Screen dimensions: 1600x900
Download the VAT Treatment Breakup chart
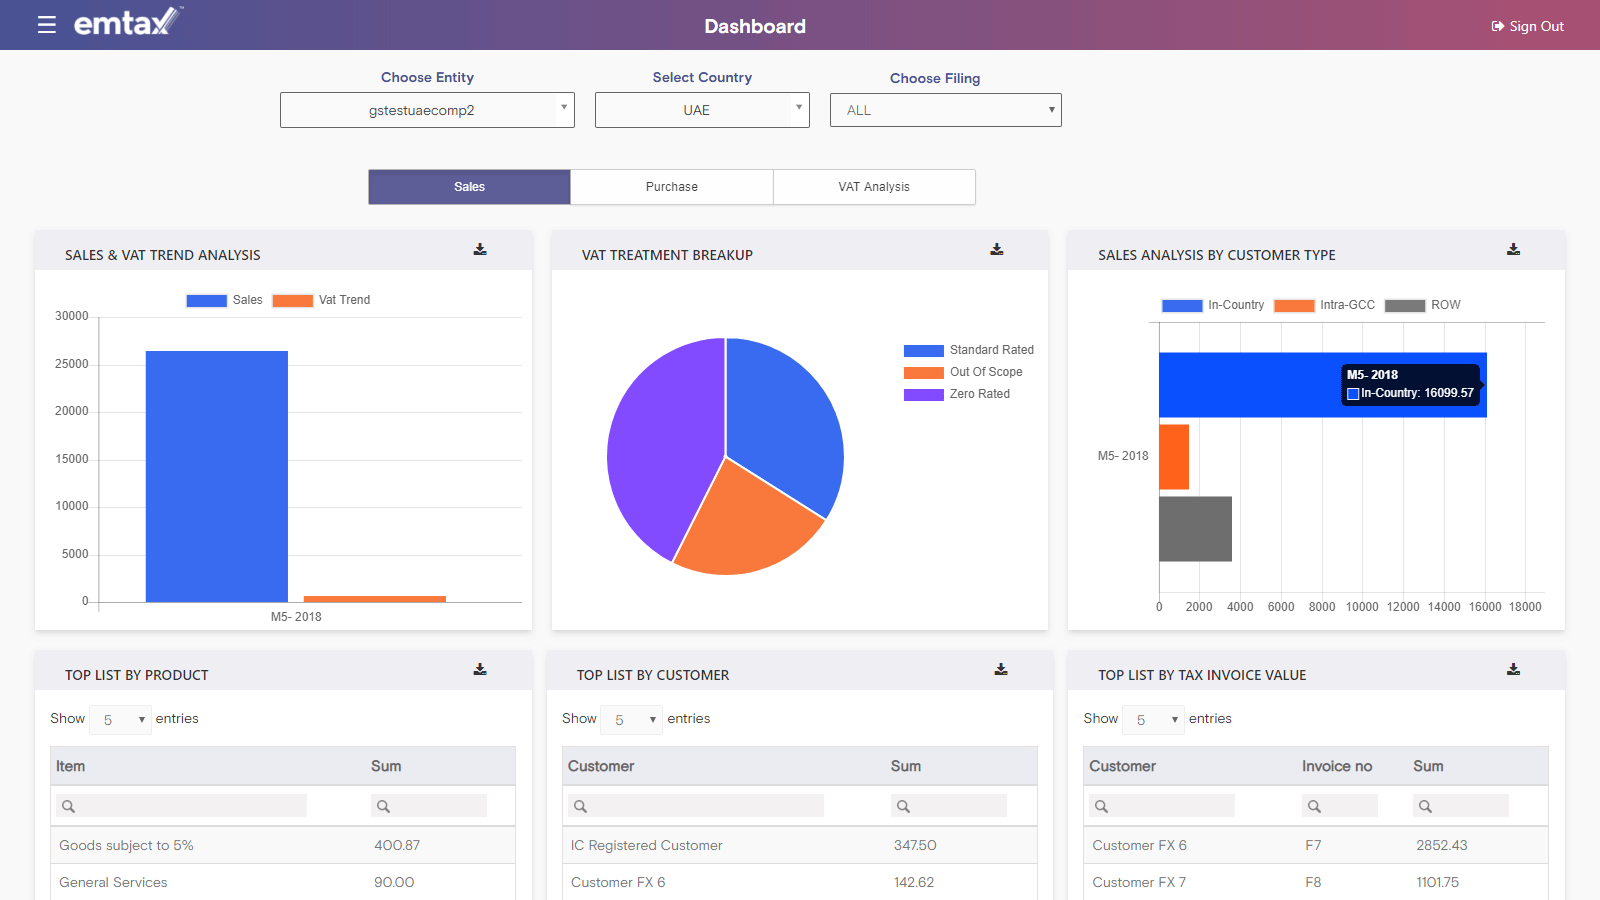point(997,250)
